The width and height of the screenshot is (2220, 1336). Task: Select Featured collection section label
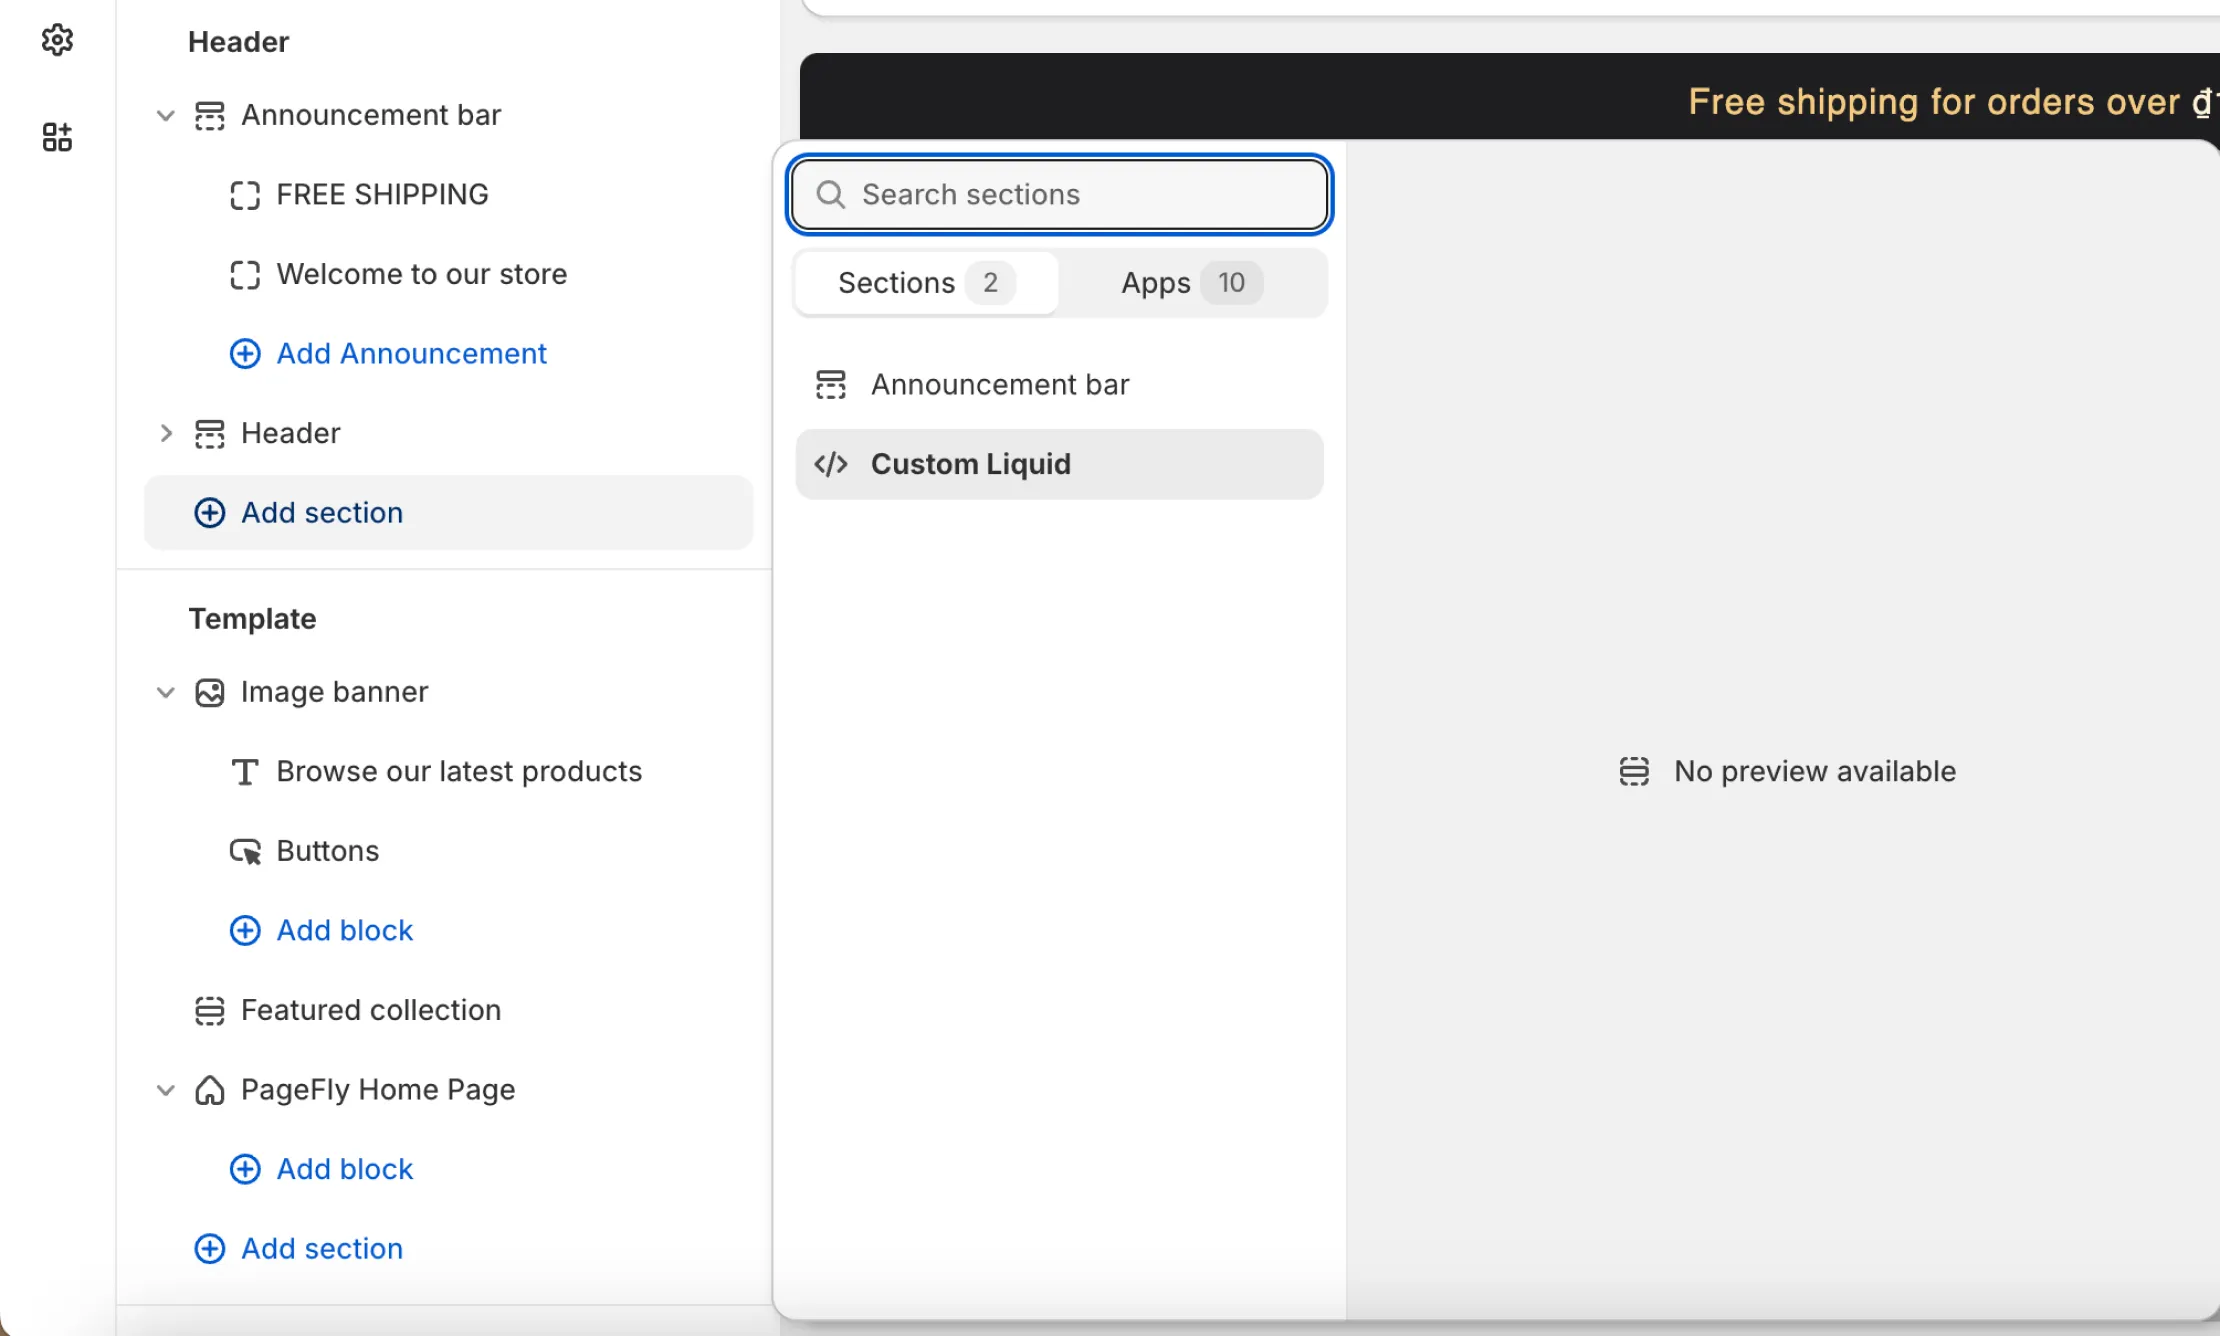click(x=371, y=1010)
